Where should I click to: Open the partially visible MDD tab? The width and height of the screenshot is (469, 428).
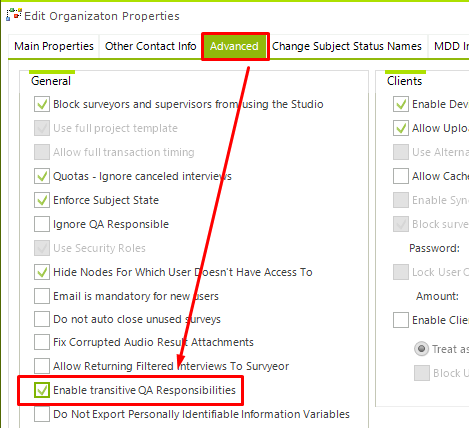449,46
